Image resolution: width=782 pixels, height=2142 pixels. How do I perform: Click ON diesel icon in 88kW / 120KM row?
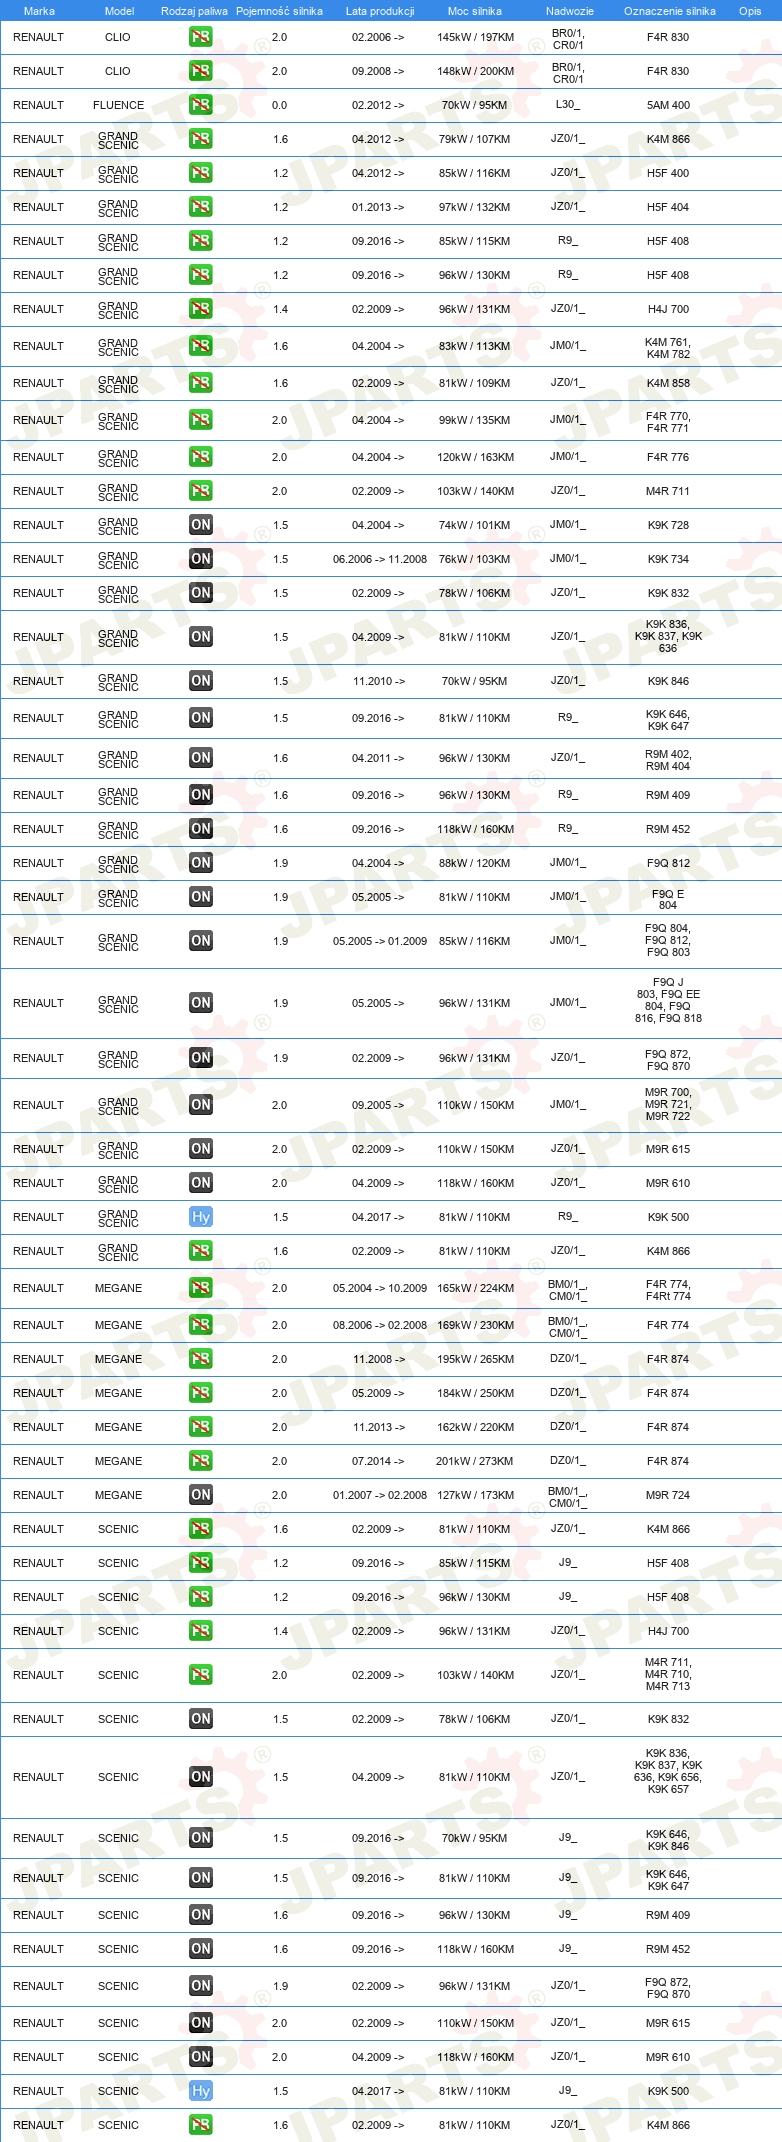click(200, 863)
